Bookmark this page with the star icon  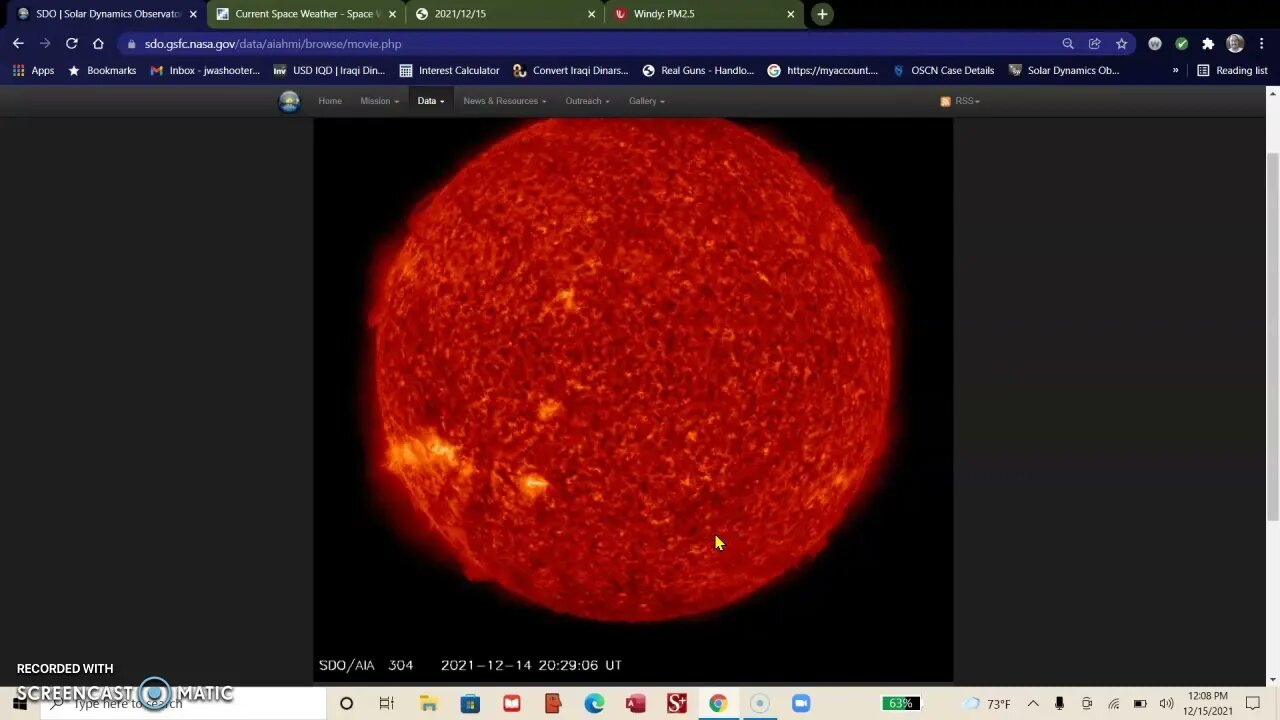tap(1122, 44)
